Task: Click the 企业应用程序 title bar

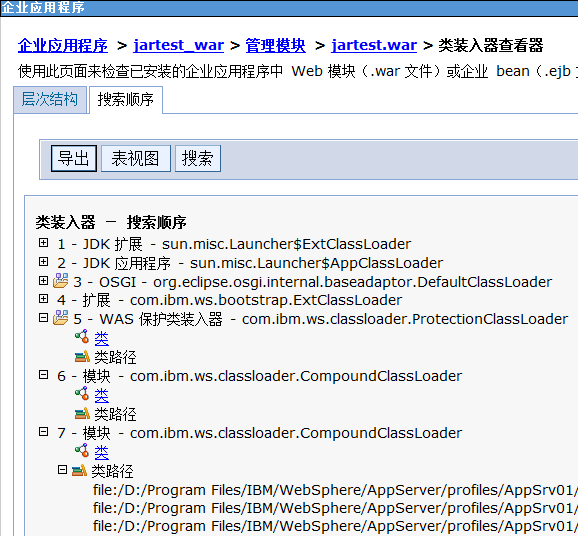Action: pos(289,8)
